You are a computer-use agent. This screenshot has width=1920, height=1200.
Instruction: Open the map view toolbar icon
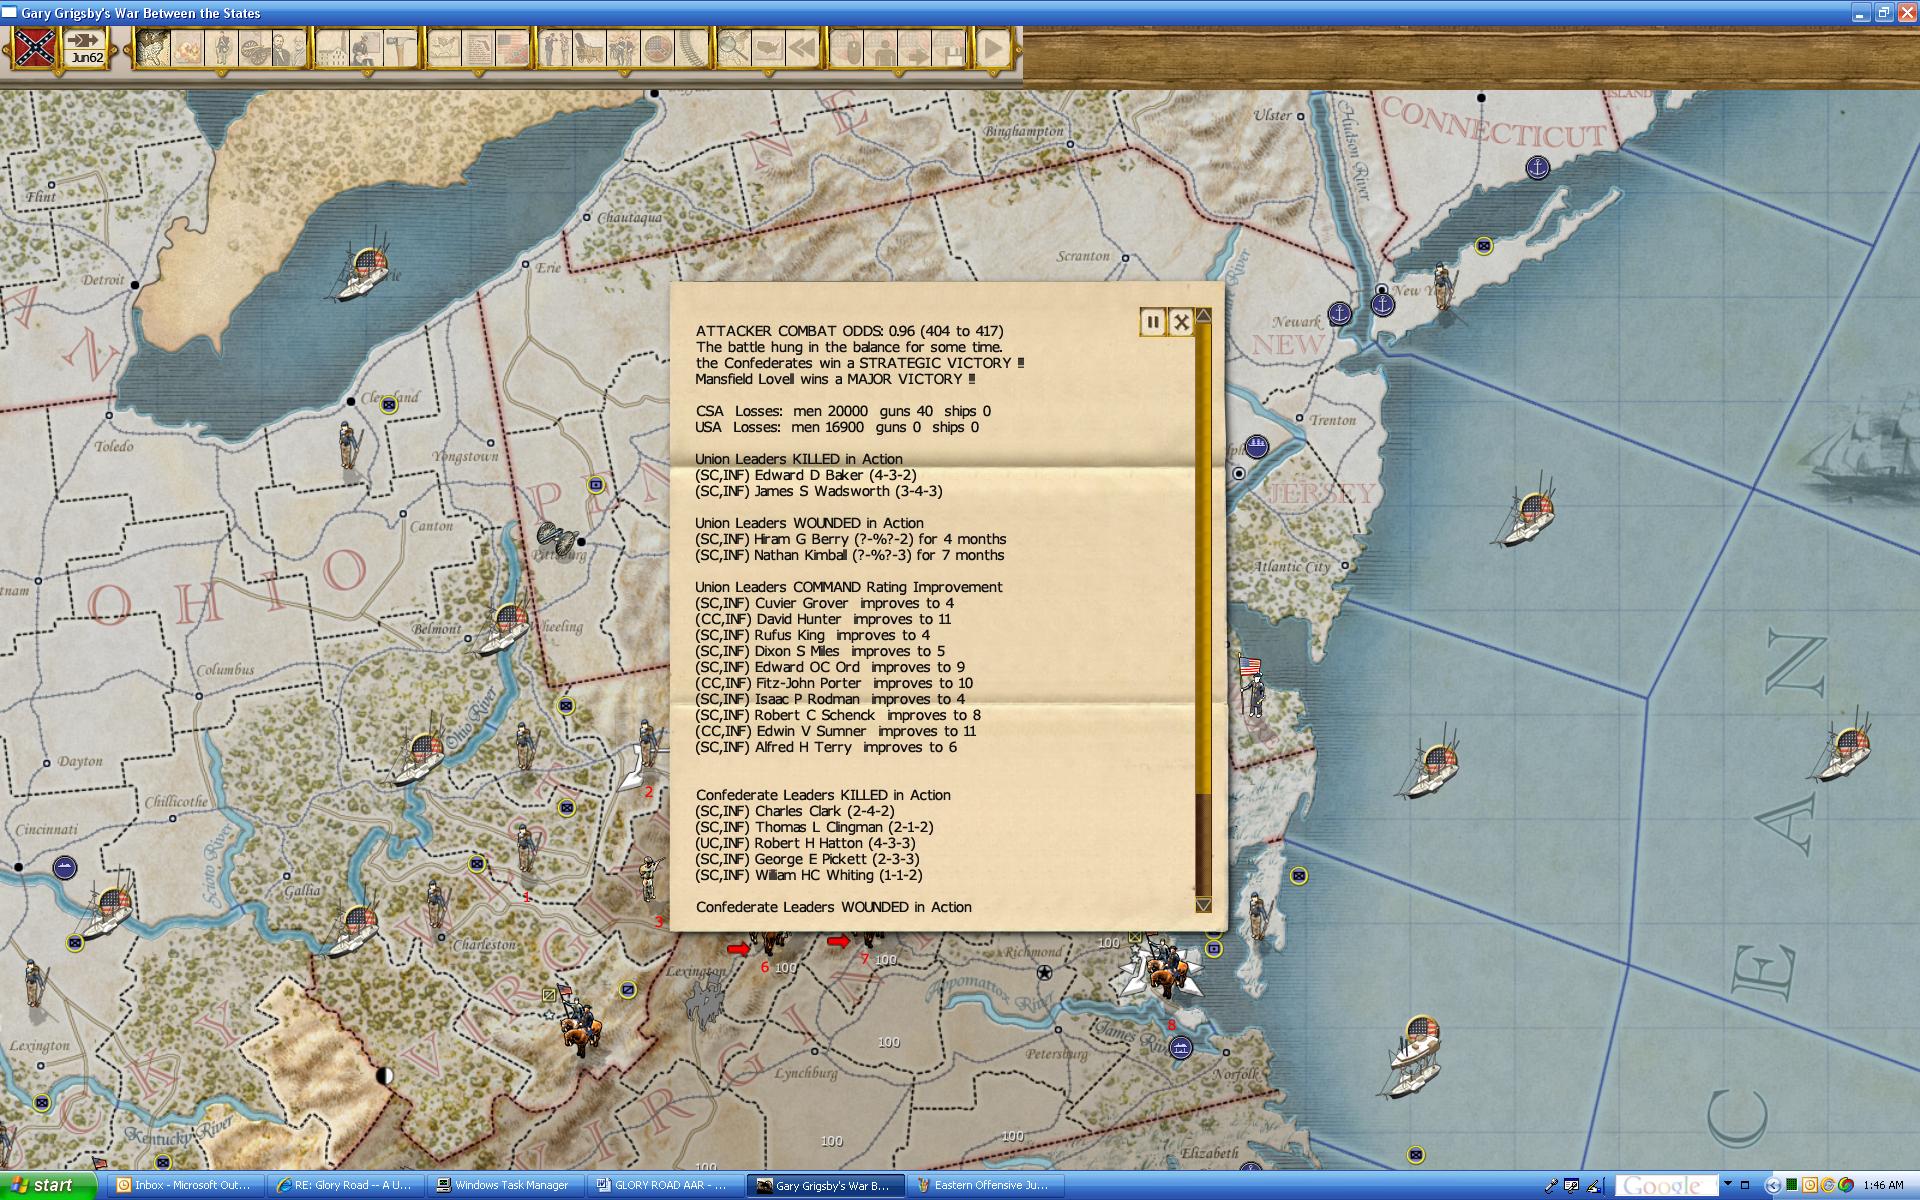pyautogui.click(x=152, y=48)
